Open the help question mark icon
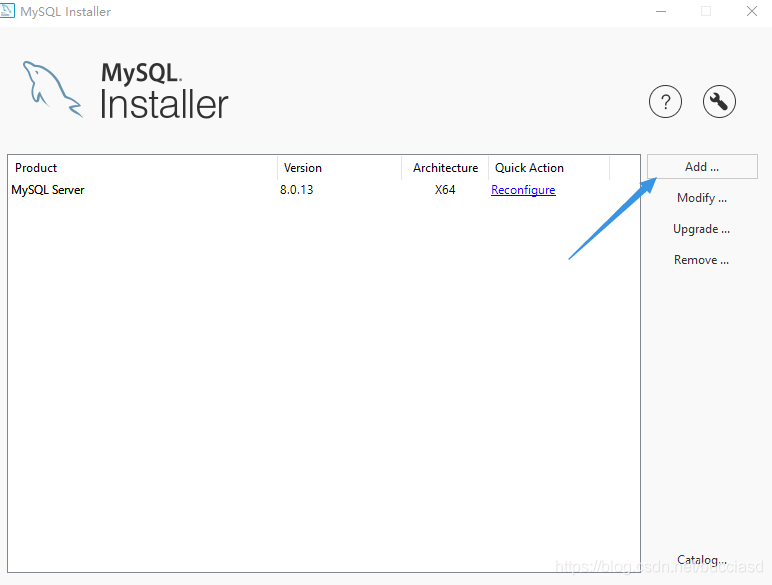 (x=665, y=102)
